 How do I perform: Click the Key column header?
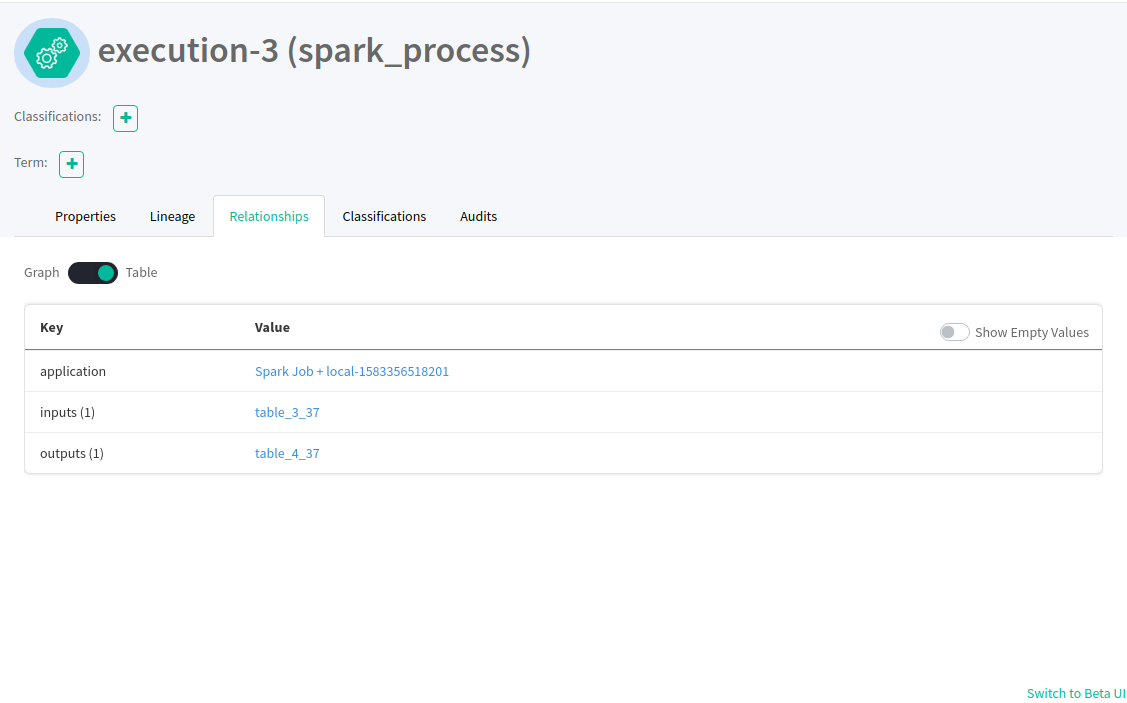52,327
